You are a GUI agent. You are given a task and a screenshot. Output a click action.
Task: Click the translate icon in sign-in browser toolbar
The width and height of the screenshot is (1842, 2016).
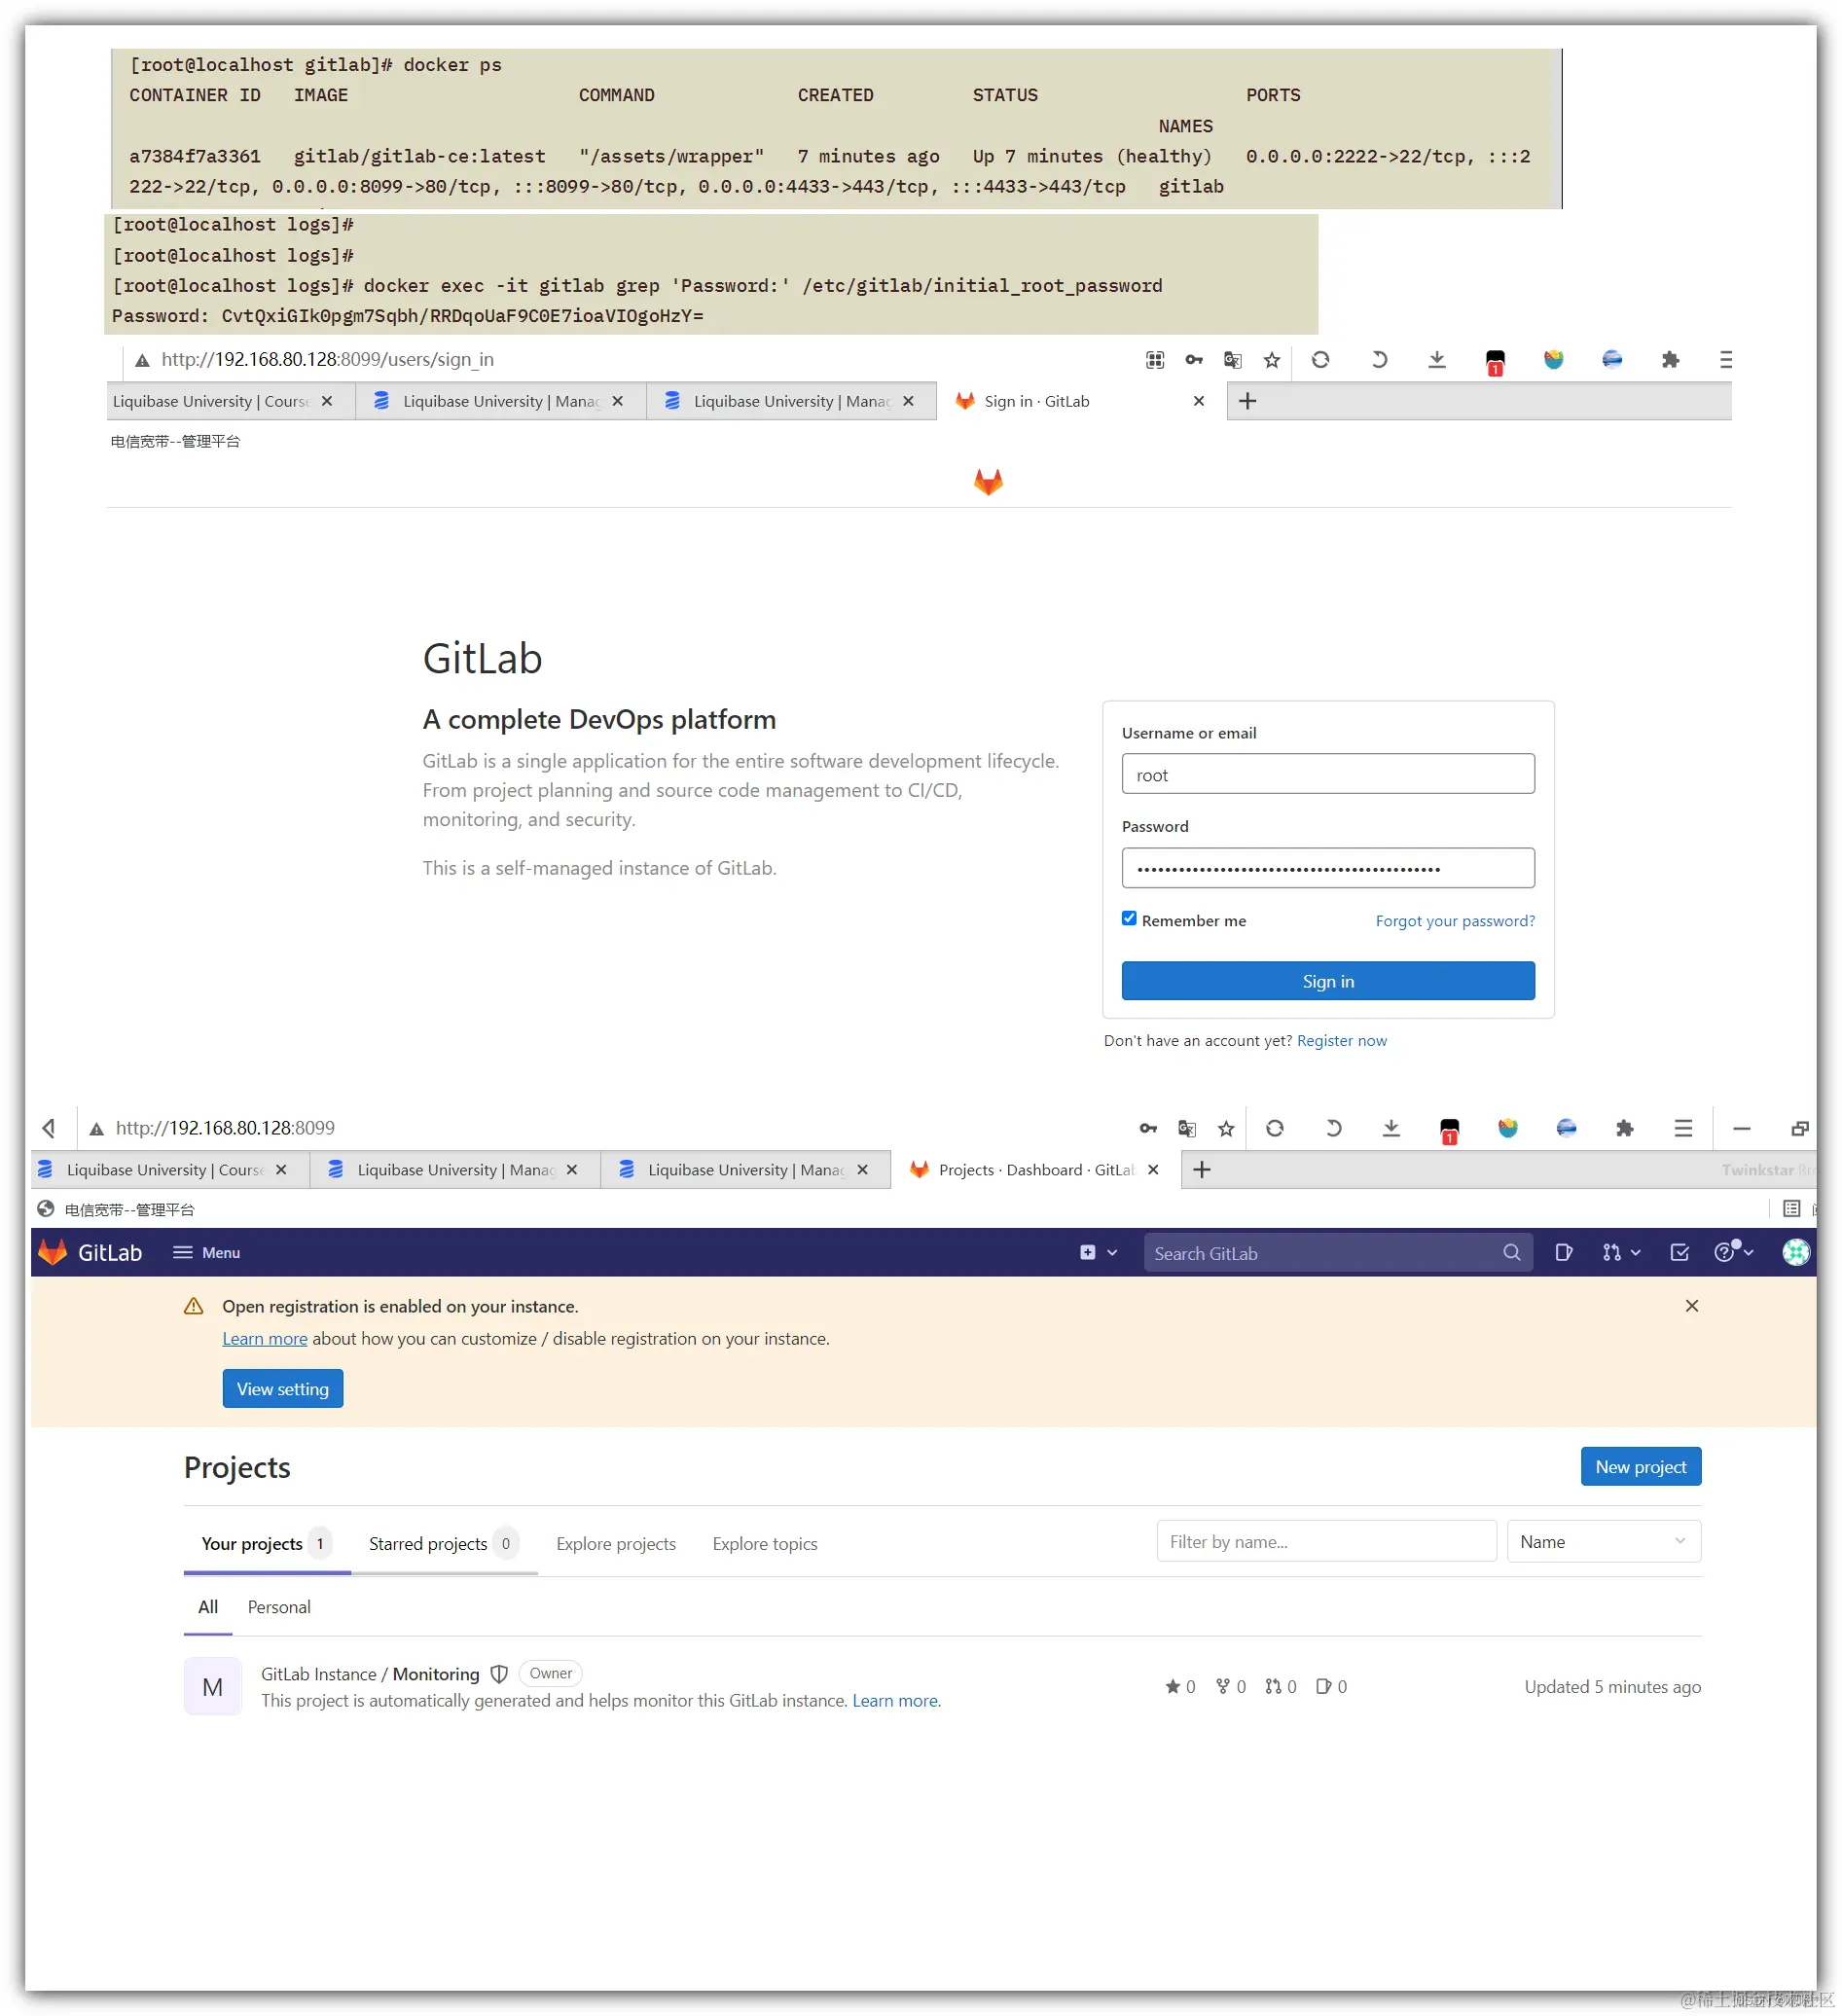[x=1232, y=360]
